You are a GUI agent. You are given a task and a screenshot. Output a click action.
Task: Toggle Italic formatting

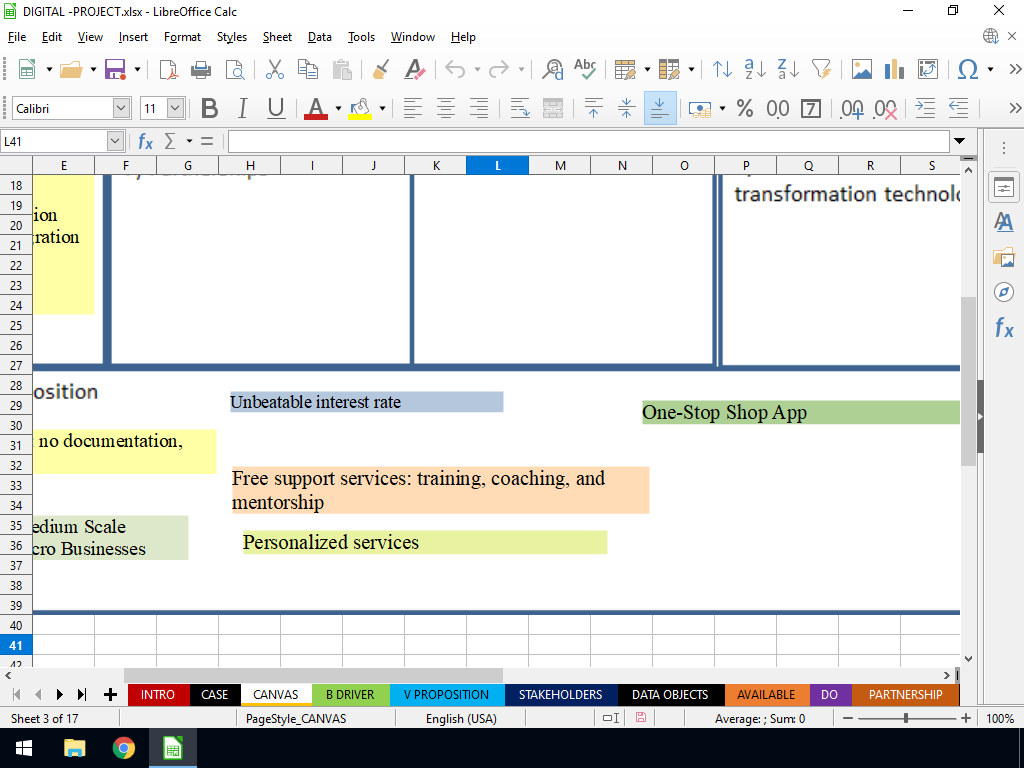(x=242, y=108)
